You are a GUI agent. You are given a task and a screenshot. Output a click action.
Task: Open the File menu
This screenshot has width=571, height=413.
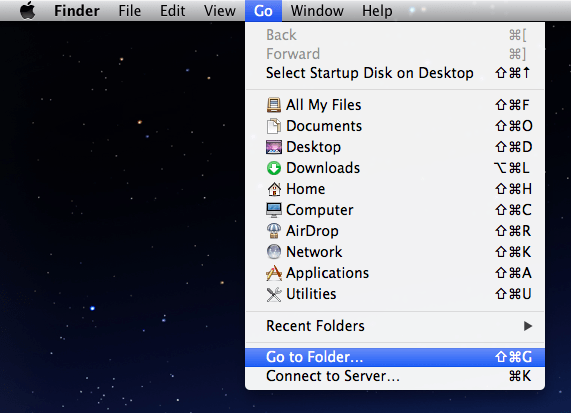point(130,11)
